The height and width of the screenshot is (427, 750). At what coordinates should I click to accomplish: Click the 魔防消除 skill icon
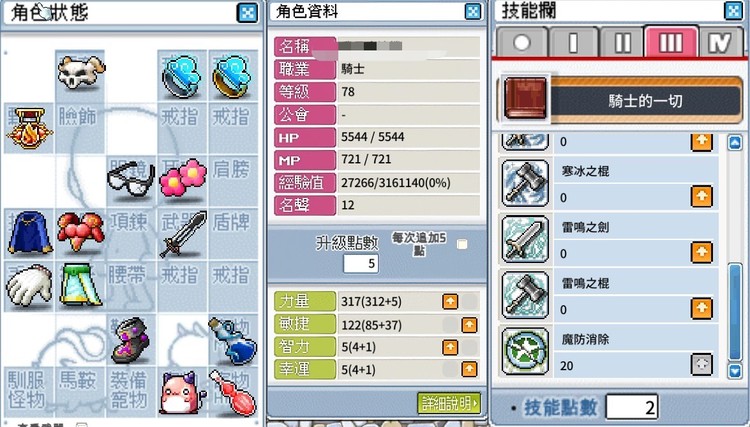point(525,351)
